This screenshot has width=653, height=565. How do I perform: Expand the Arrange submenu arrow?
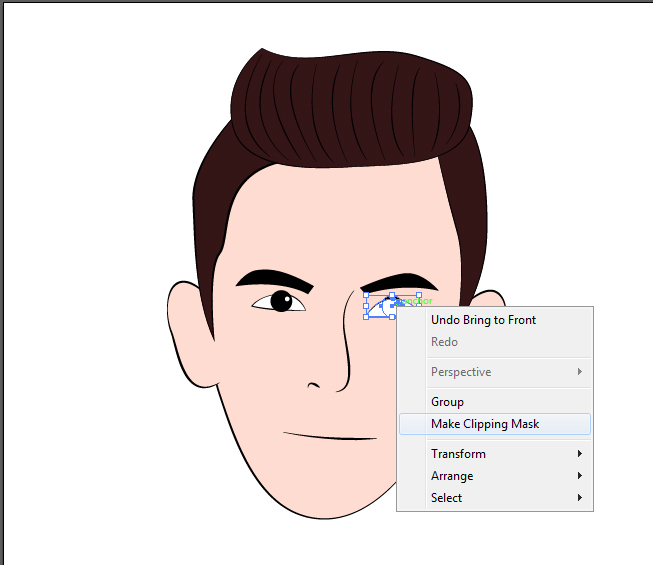(580, 475)
